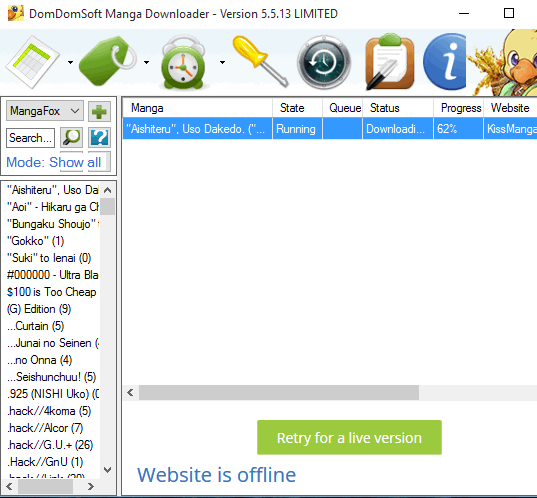Click the blue question mark help button

point(99,138)
